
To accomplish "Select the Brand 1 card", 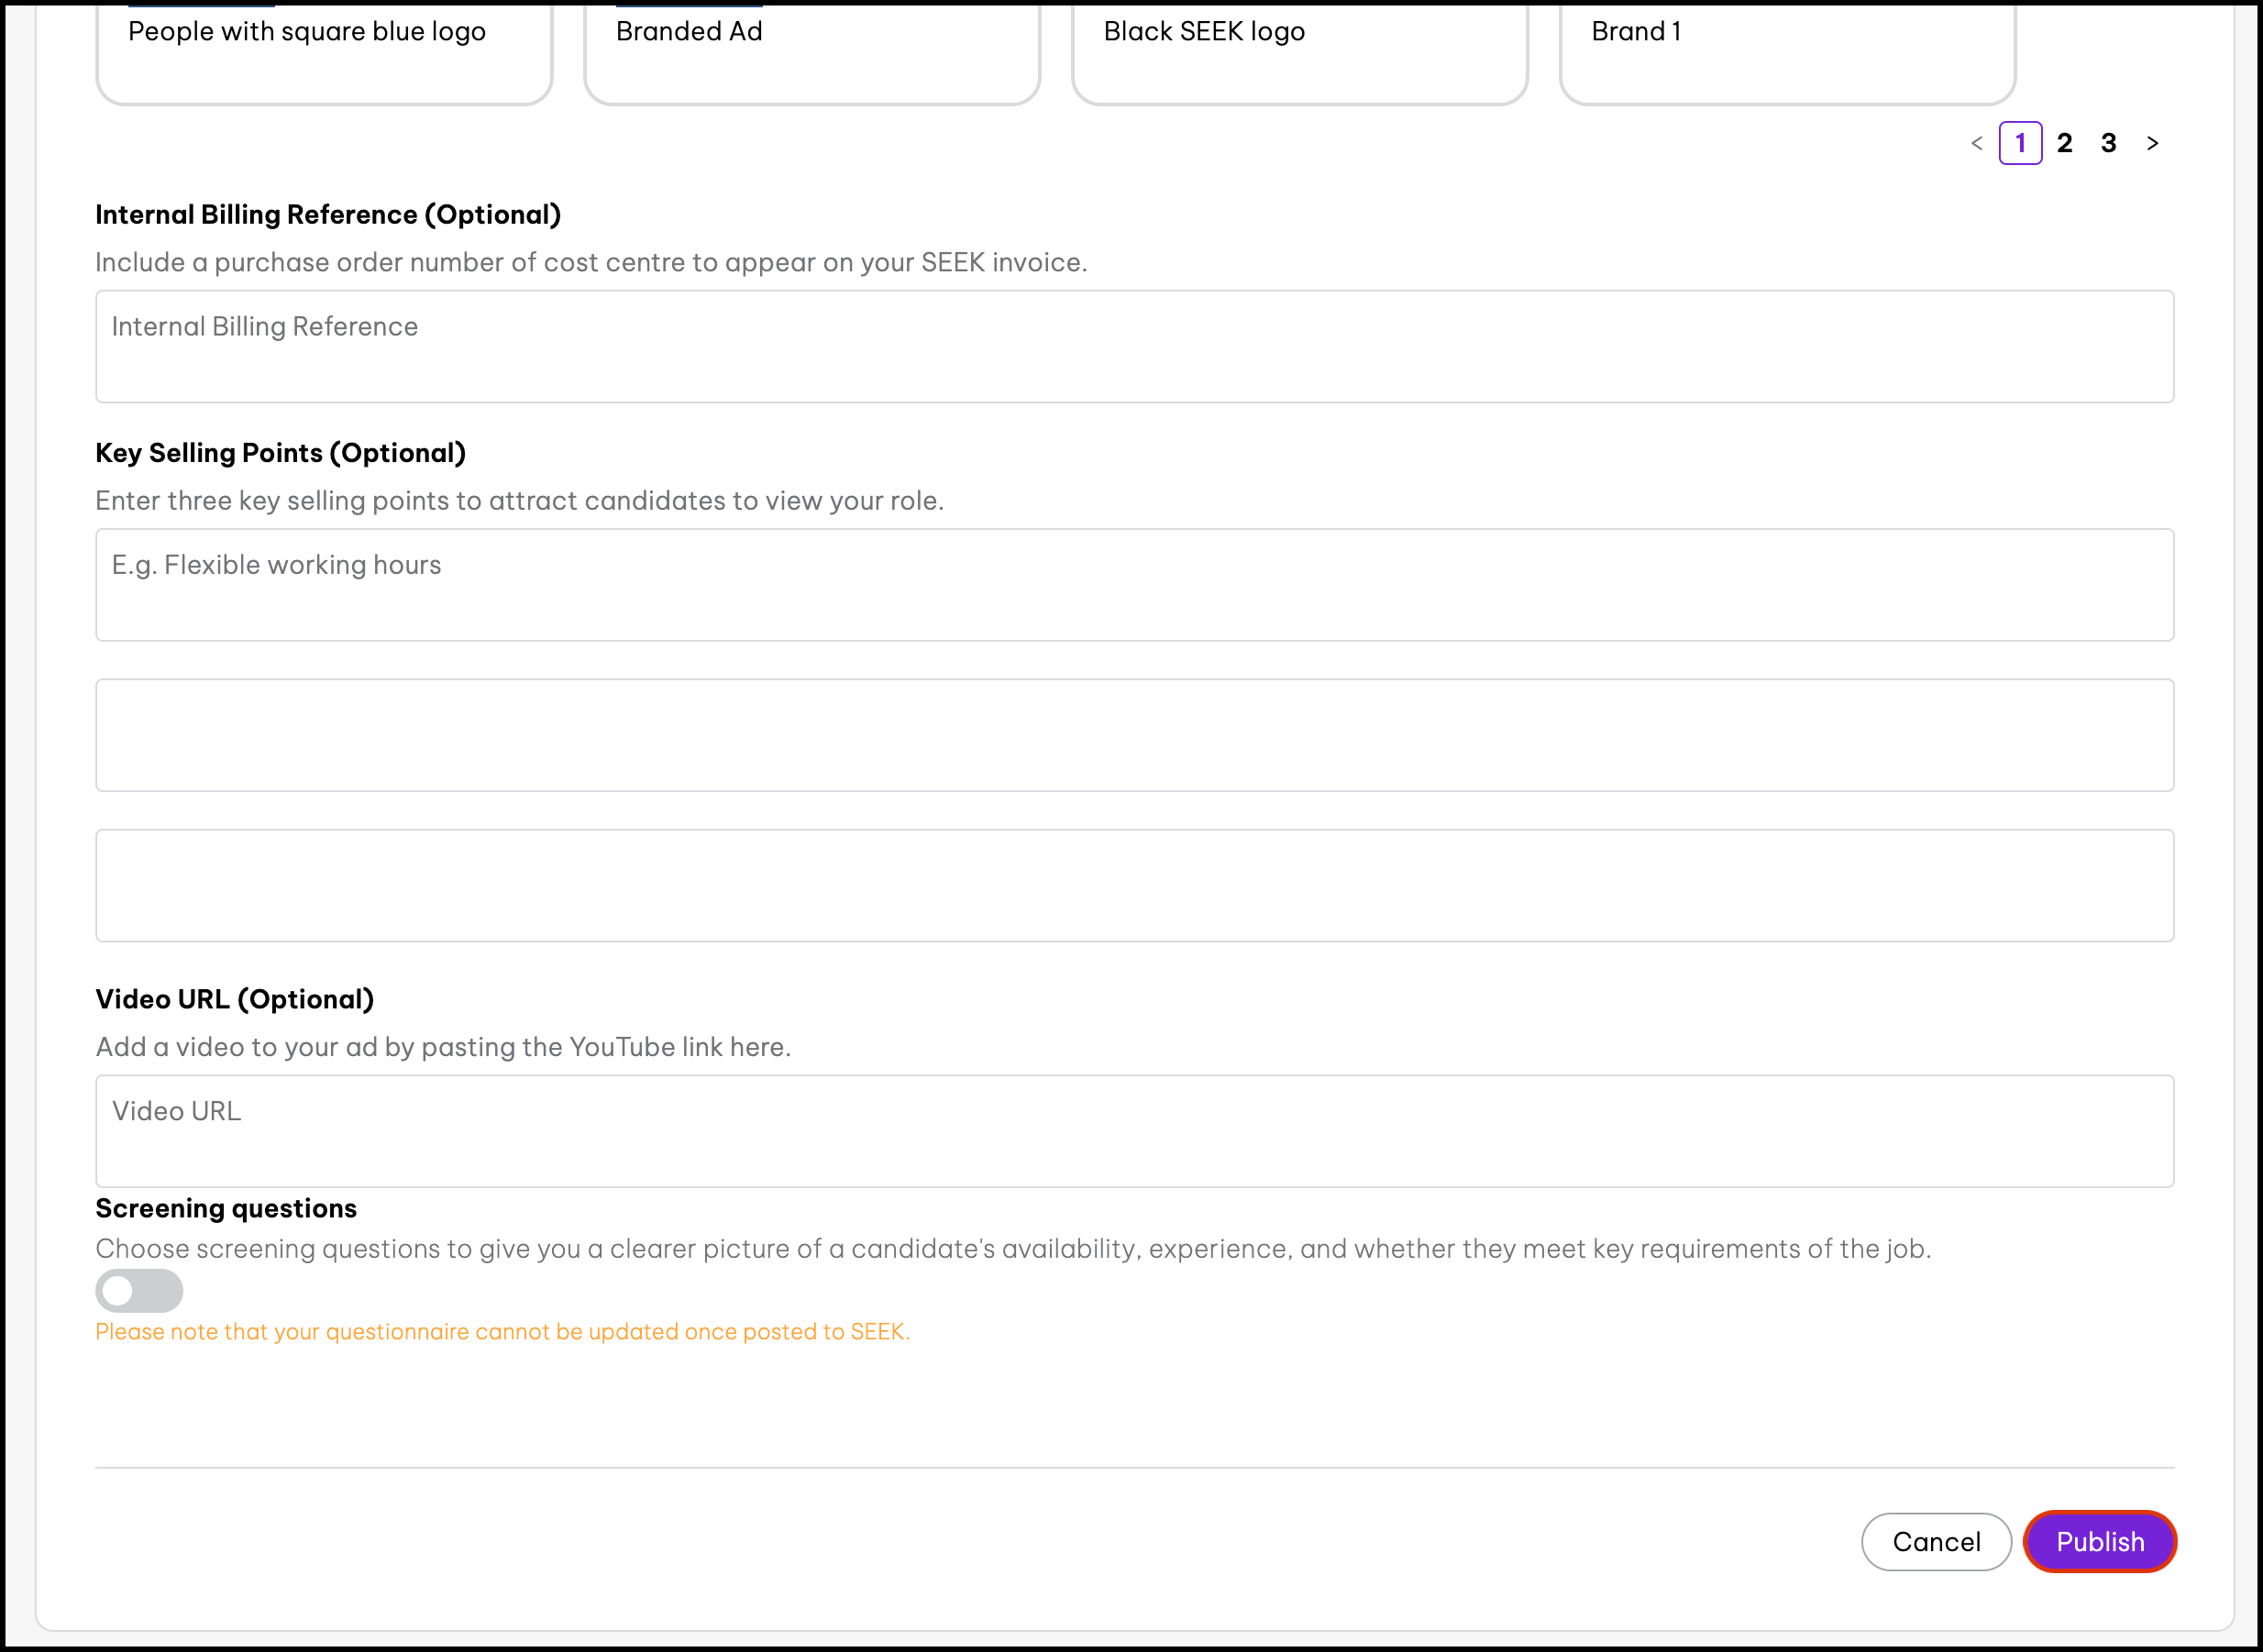I will [x=1787, y=50].
